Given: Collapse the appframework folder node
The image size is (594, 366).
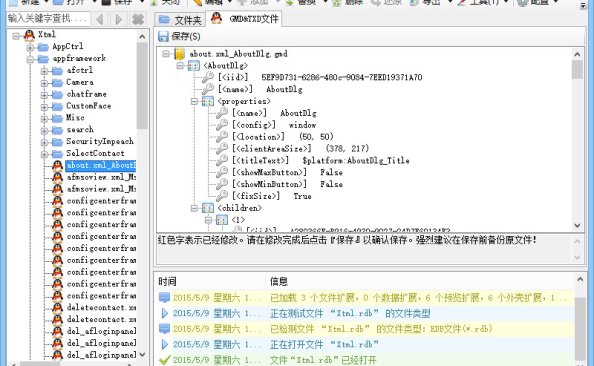Looking at the screenshot, I should pos(30,59).
